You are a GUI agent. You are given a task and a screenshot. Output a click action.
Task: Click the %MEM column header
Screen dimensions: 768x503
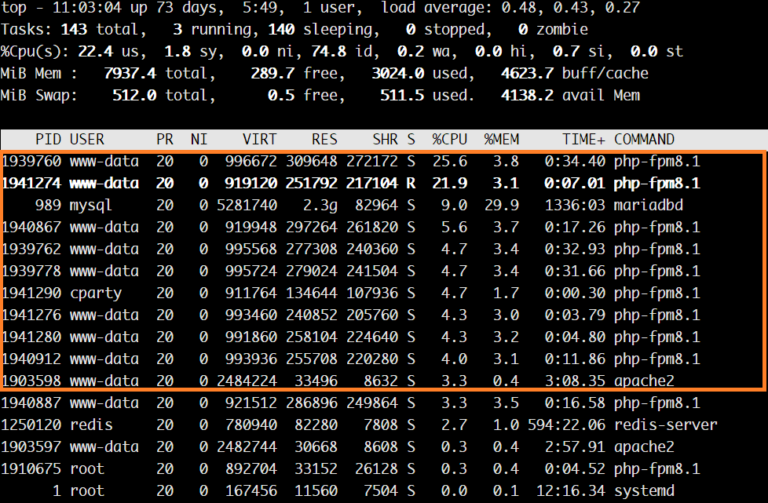coord(502,139)
